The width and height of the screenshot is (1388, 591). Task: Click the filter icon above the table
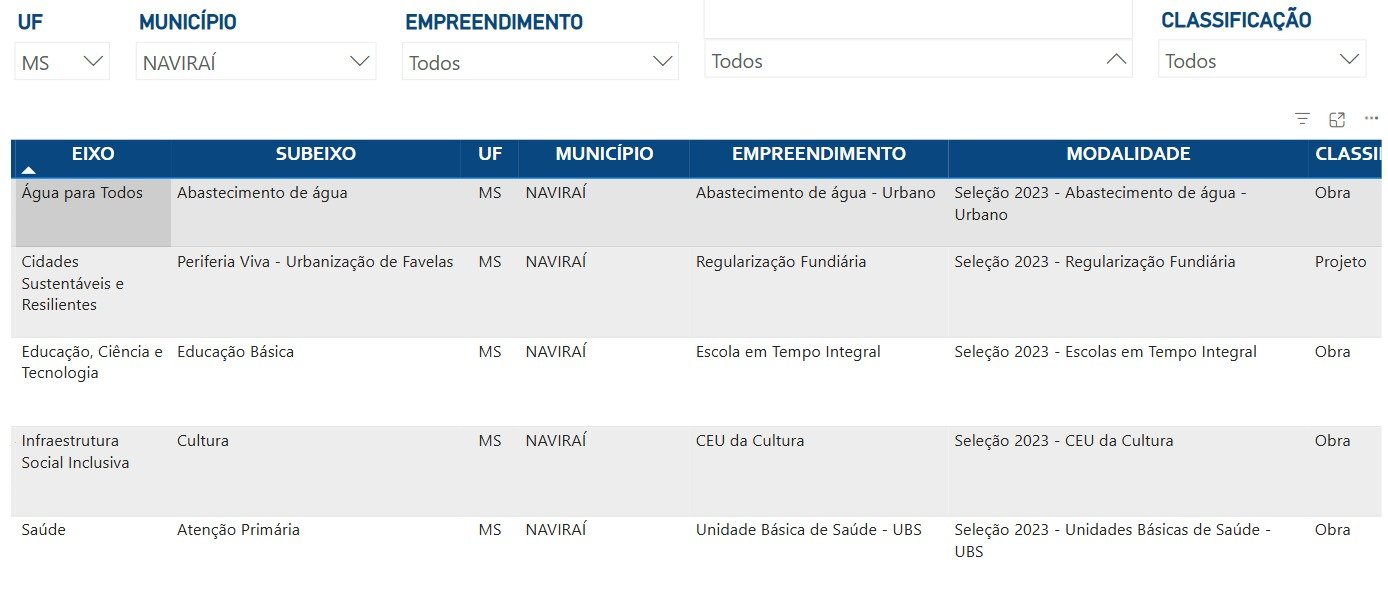[x=1302, y=119]
